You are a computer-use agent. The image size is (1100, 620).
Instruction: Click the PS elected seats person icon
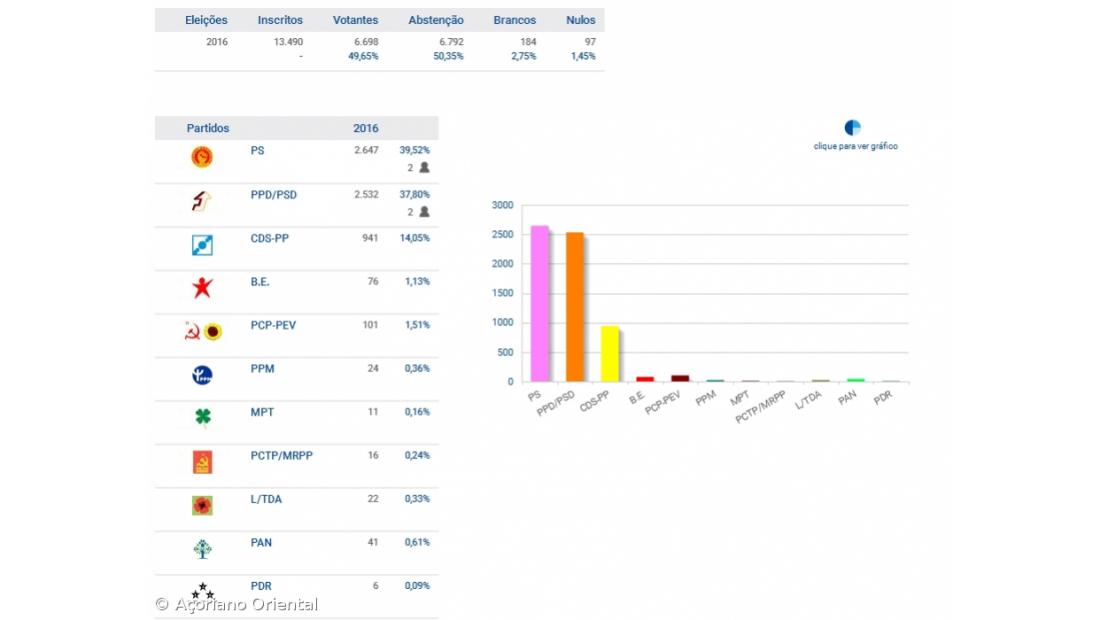tap(424, 168)
